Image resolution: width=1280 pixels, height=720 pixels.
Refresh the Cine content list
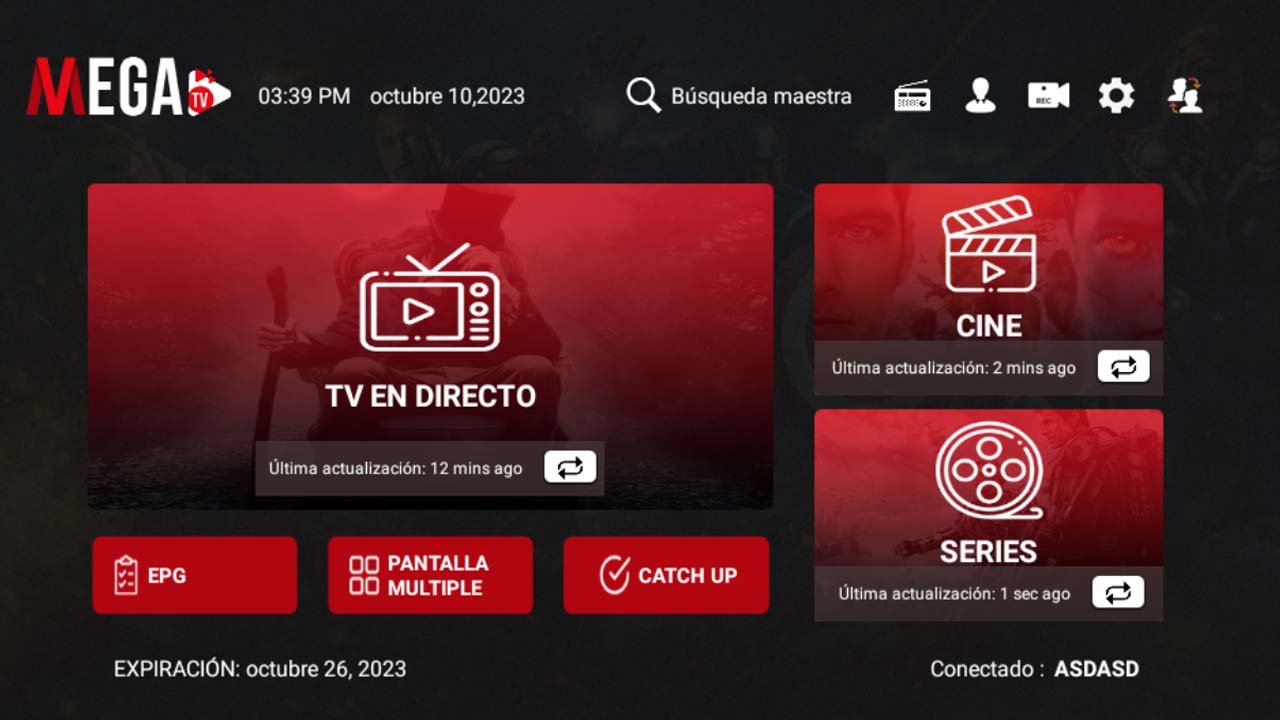pos(1123,367)
